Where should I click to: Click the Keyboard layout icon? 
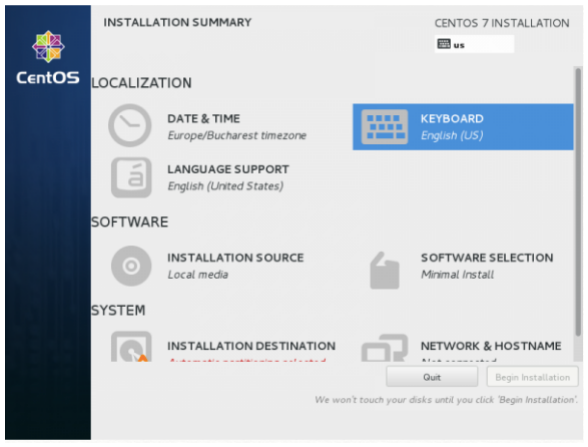pos(384,127)
